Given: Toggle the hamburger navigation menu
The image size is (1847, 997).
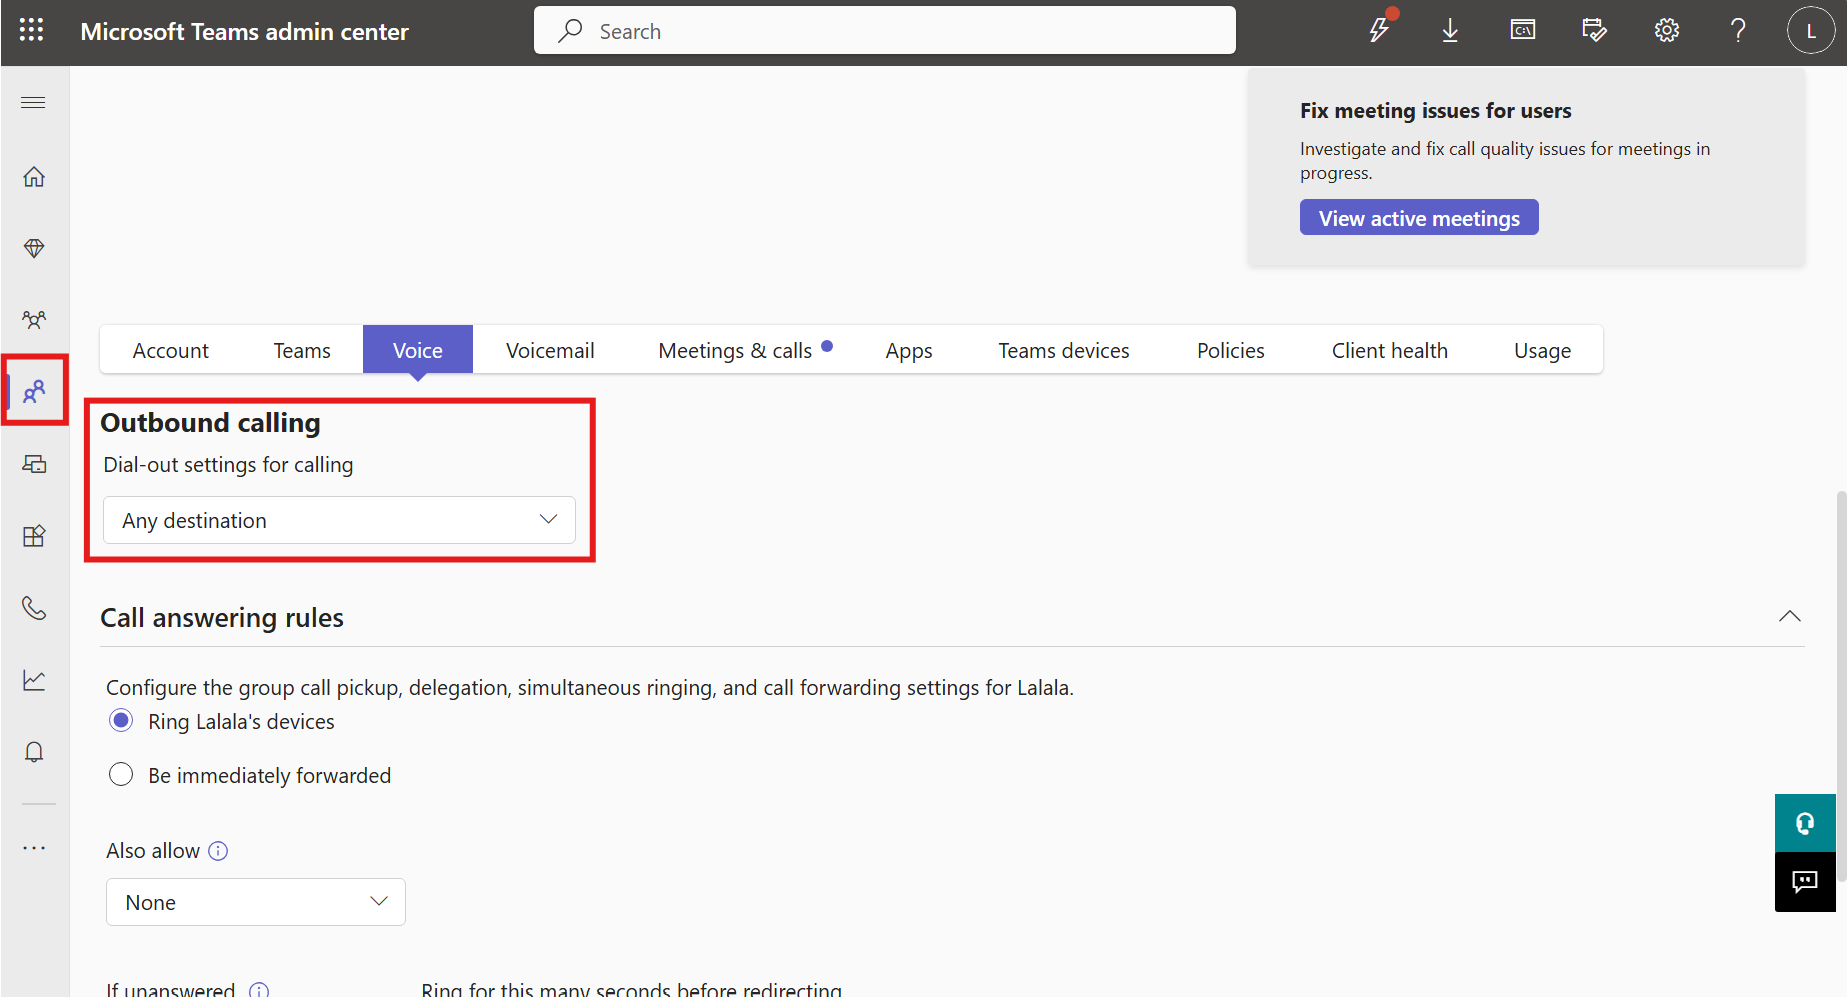Looking at the screenshot, I should (x=33, y=103).
